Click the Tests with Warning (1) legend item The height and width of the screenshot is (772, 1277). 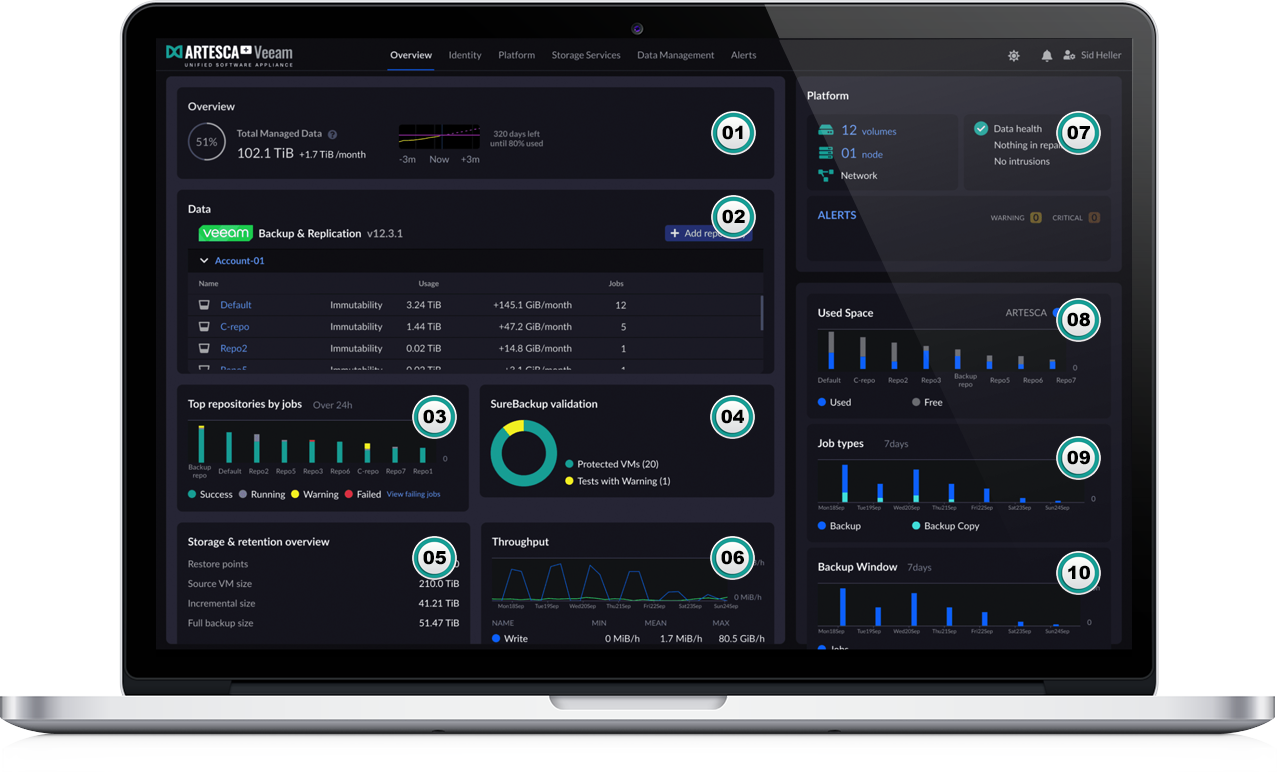click(617, 481)
